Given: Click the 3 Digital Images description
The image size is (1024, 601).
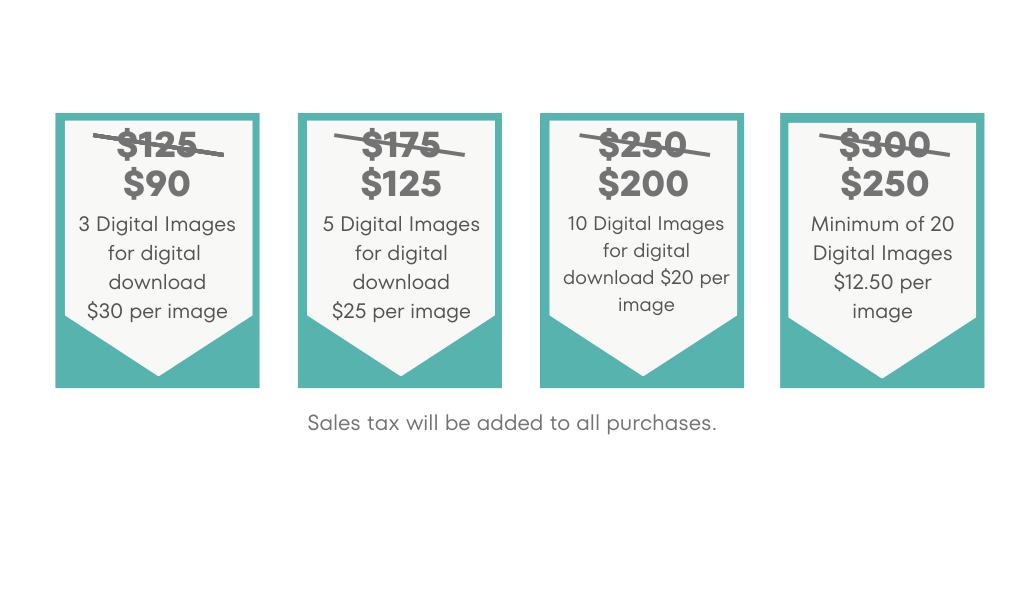Looking at the screenshot, I should coord(157,267).
